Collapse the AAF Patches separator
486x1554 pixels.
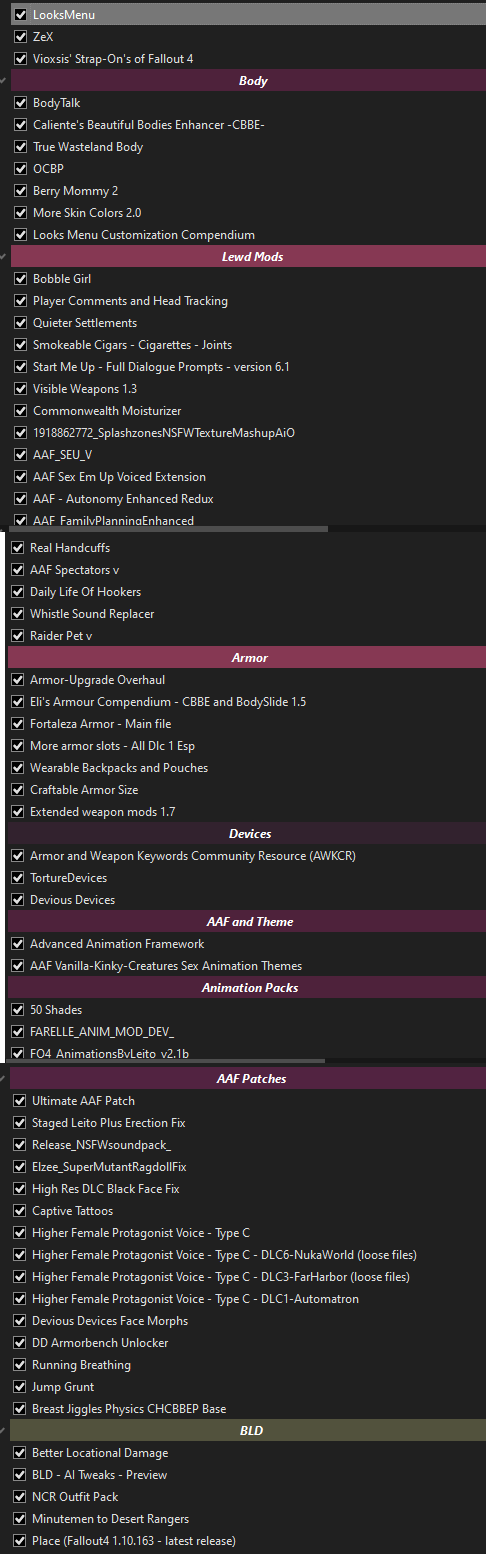coord(4,1079)
